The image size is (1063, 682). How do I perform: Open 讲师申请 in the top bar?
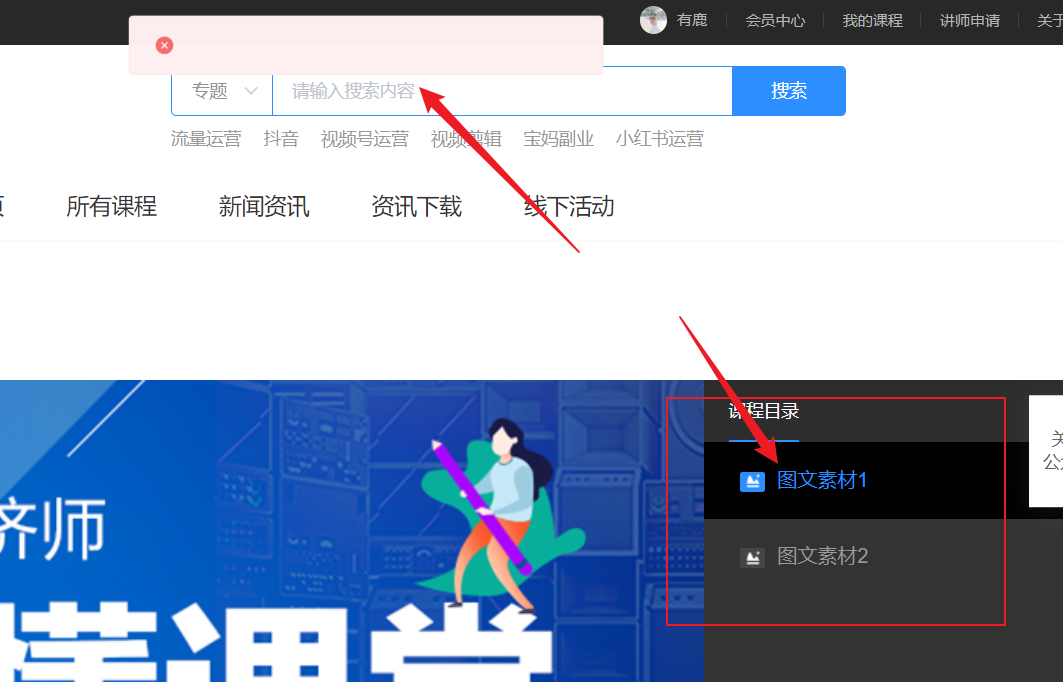(969, 20)
